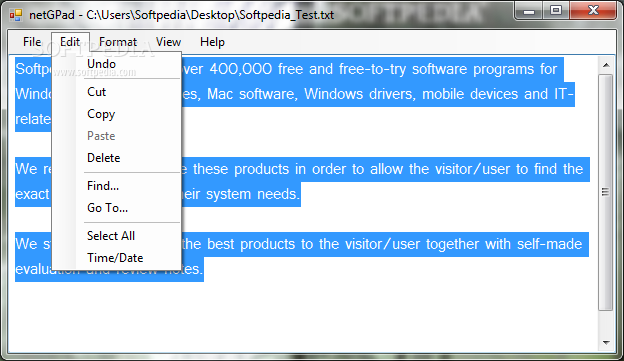This screenshot has height=361, width=624.
Task: Click the words 'Mac software,' in the editor
Action: point(252,94)
